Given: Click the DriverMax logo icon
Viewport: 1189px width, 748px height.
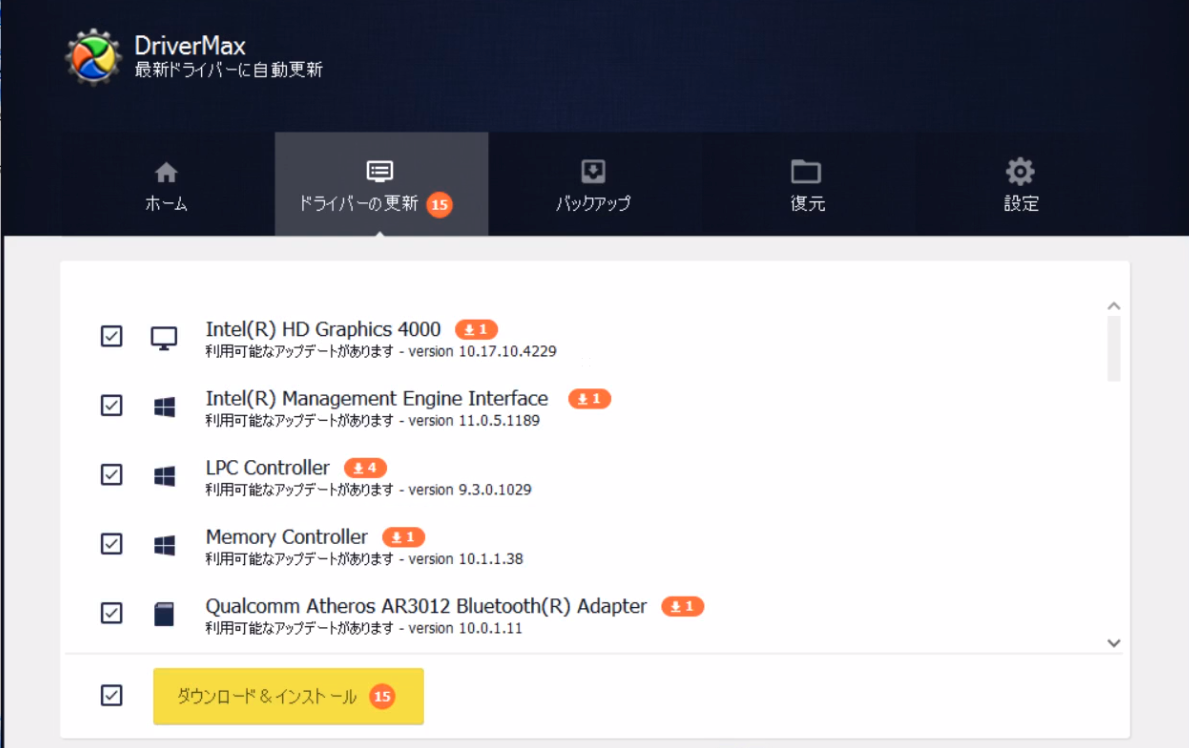Looking at the screenshot, I should (93, 57).
